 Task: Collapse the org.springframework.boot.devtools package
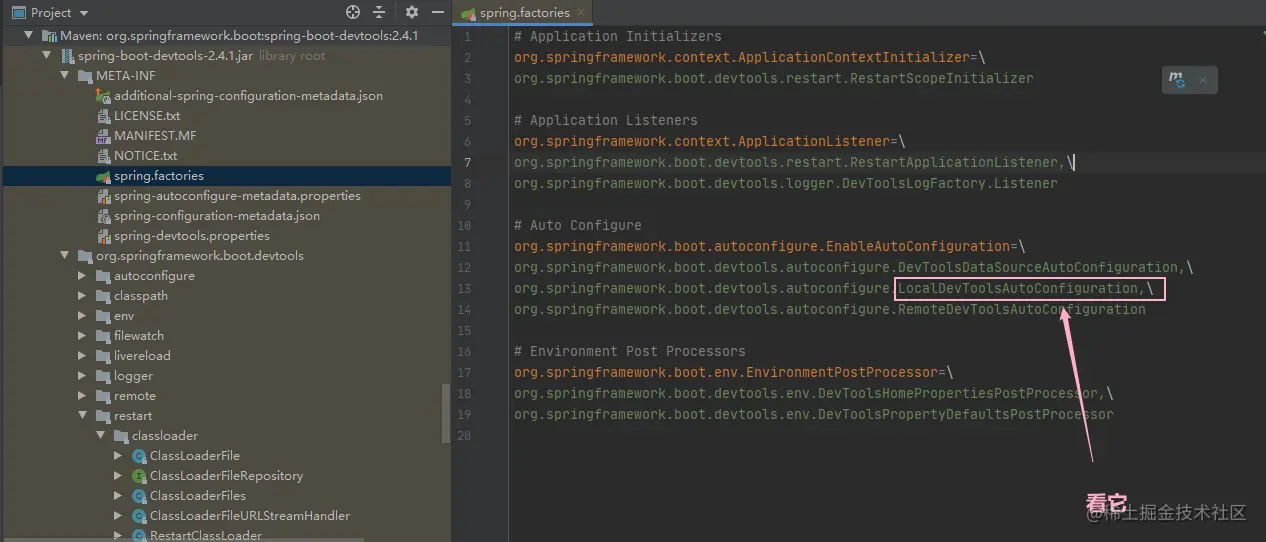point(65,256)
